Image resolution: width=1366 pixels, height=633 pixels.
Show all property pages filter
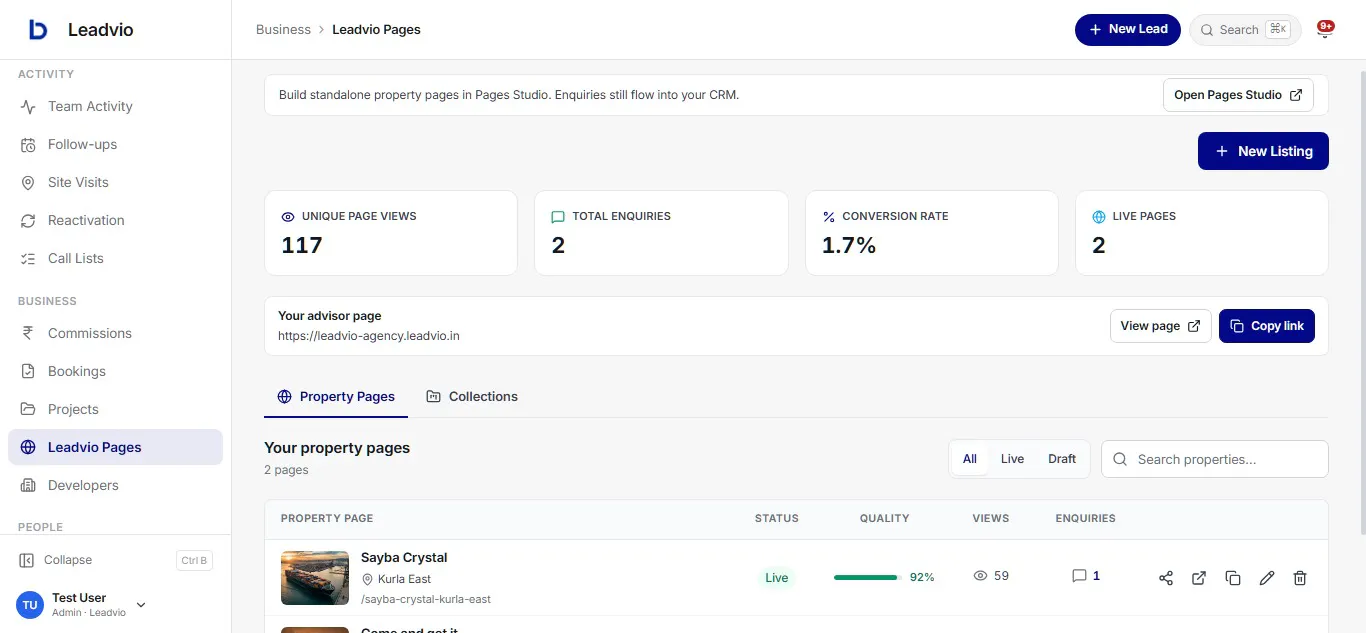click(970, 459)
